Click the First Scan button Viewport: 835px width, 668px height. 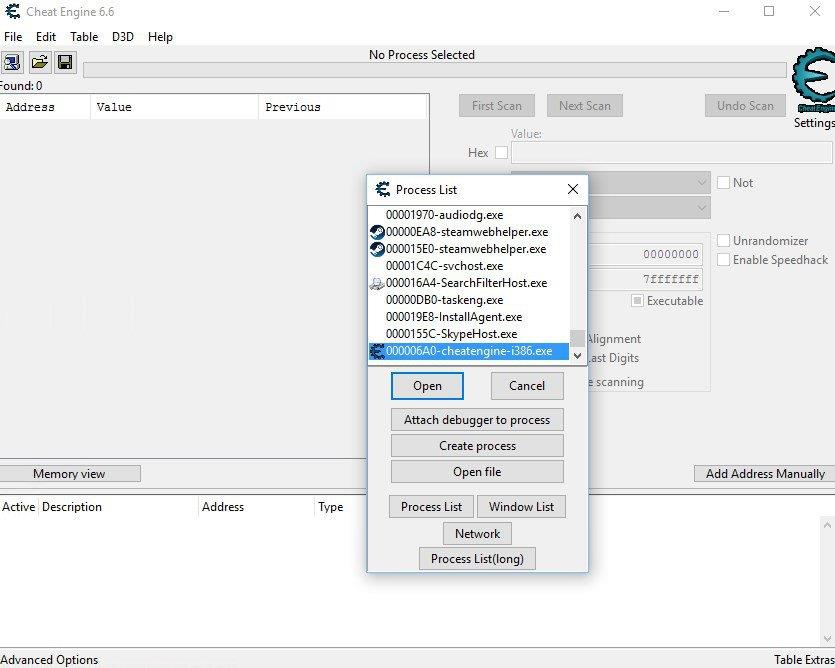(496, 105)
